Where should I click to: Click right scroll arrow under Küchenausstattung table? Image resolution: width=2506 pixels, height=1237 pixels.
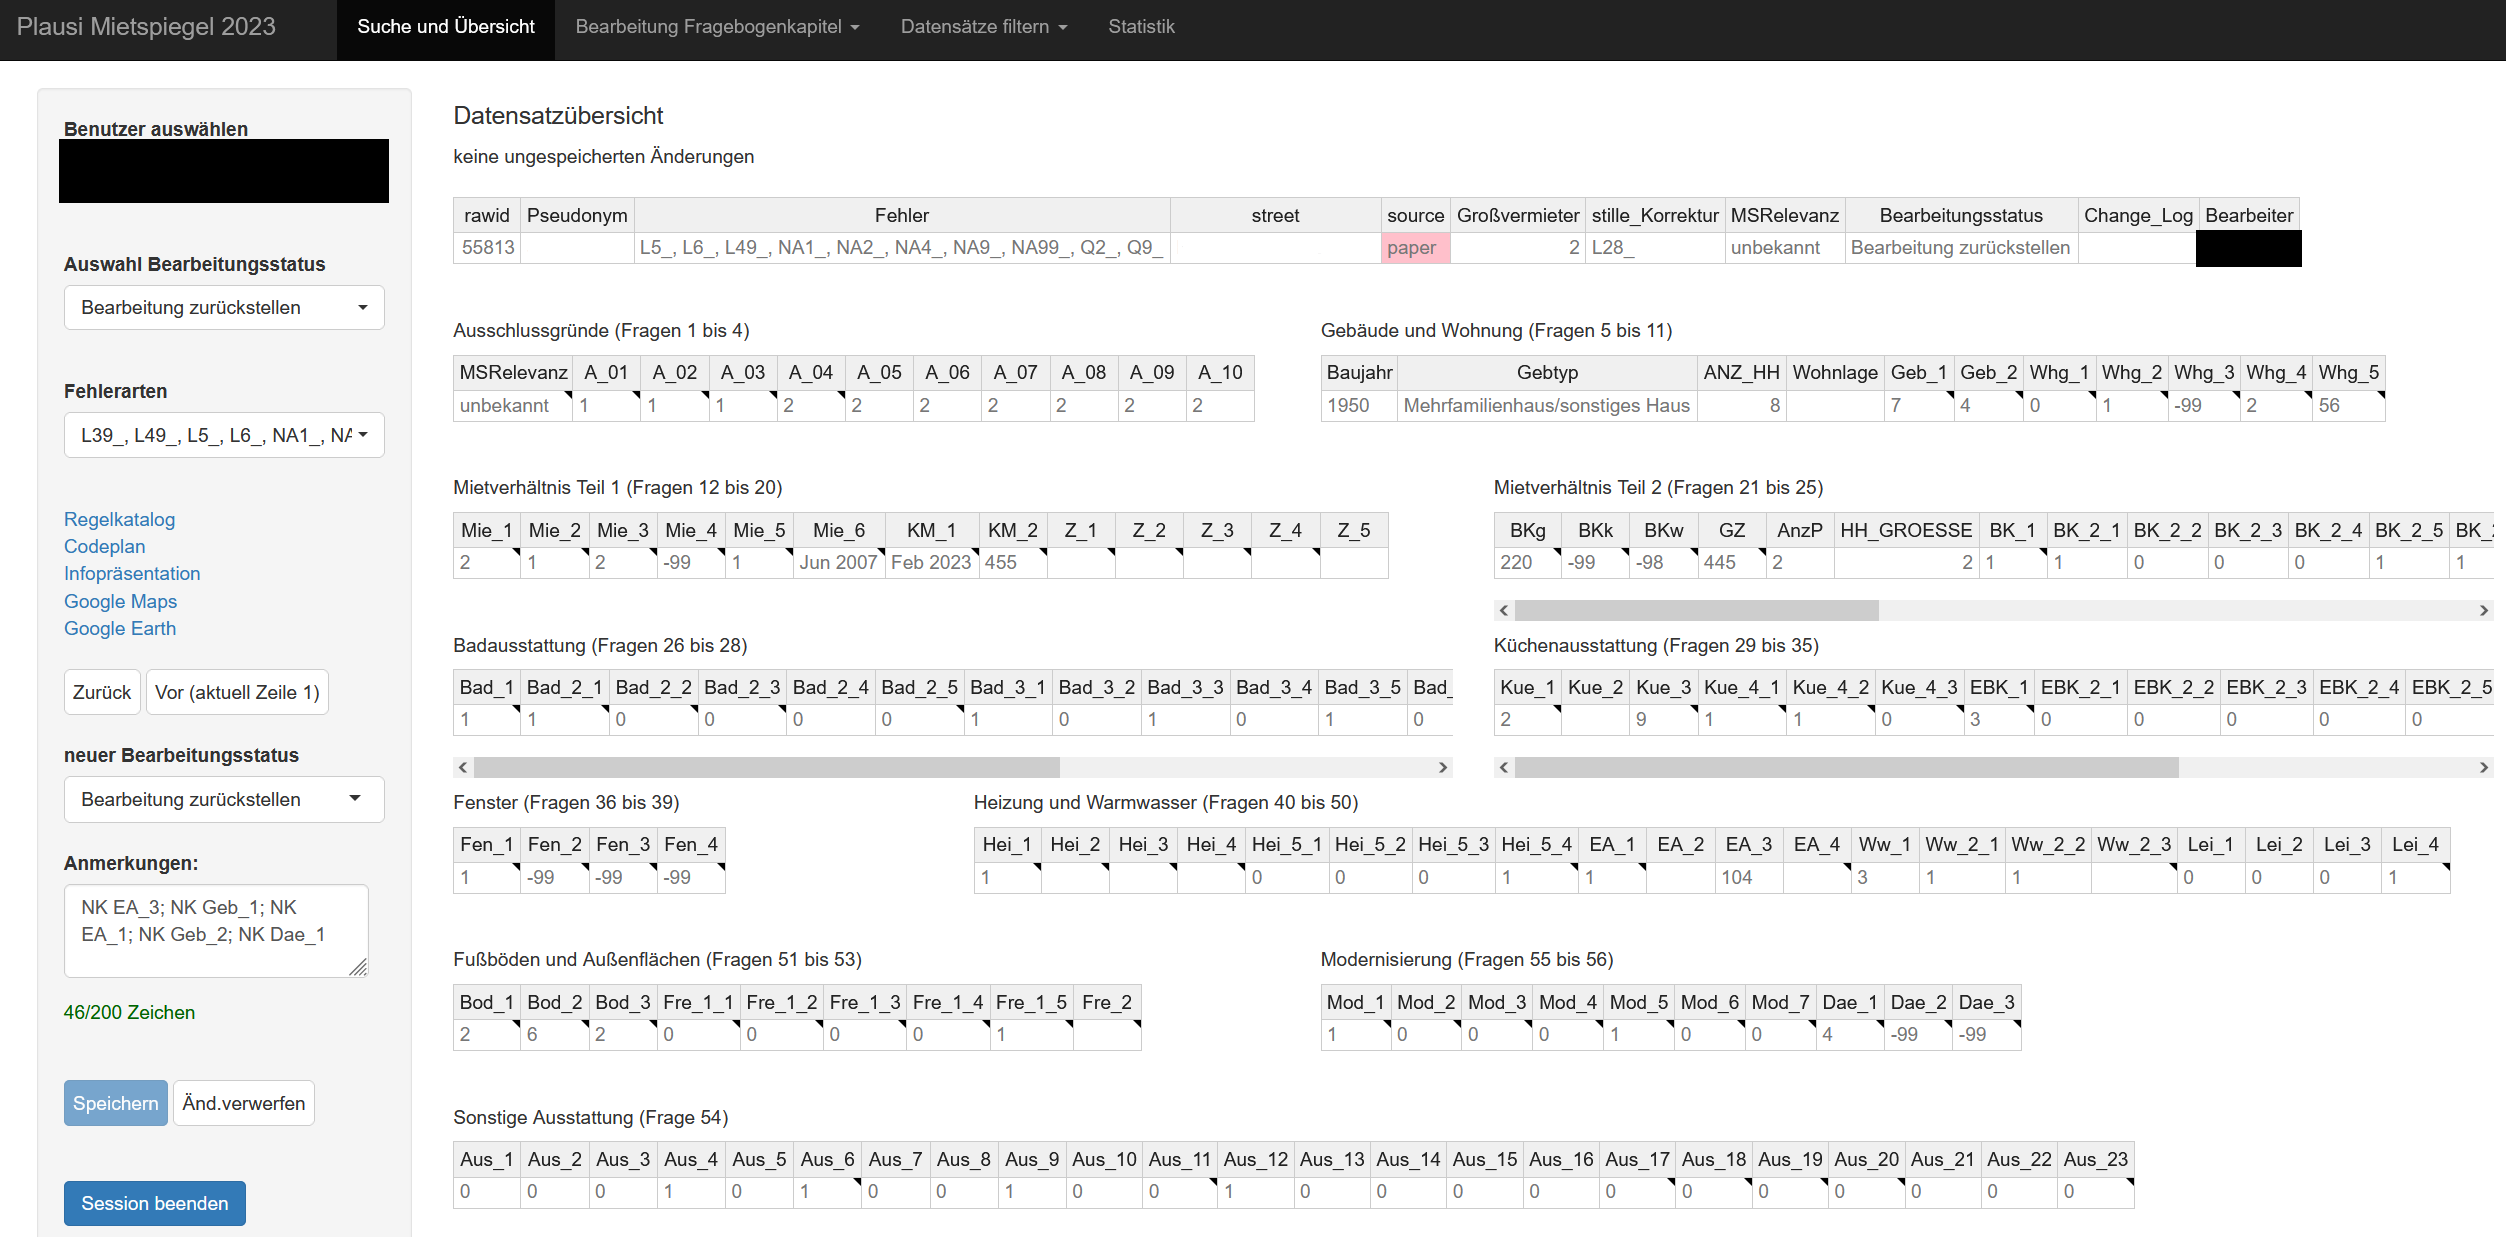coord(2484,767)
